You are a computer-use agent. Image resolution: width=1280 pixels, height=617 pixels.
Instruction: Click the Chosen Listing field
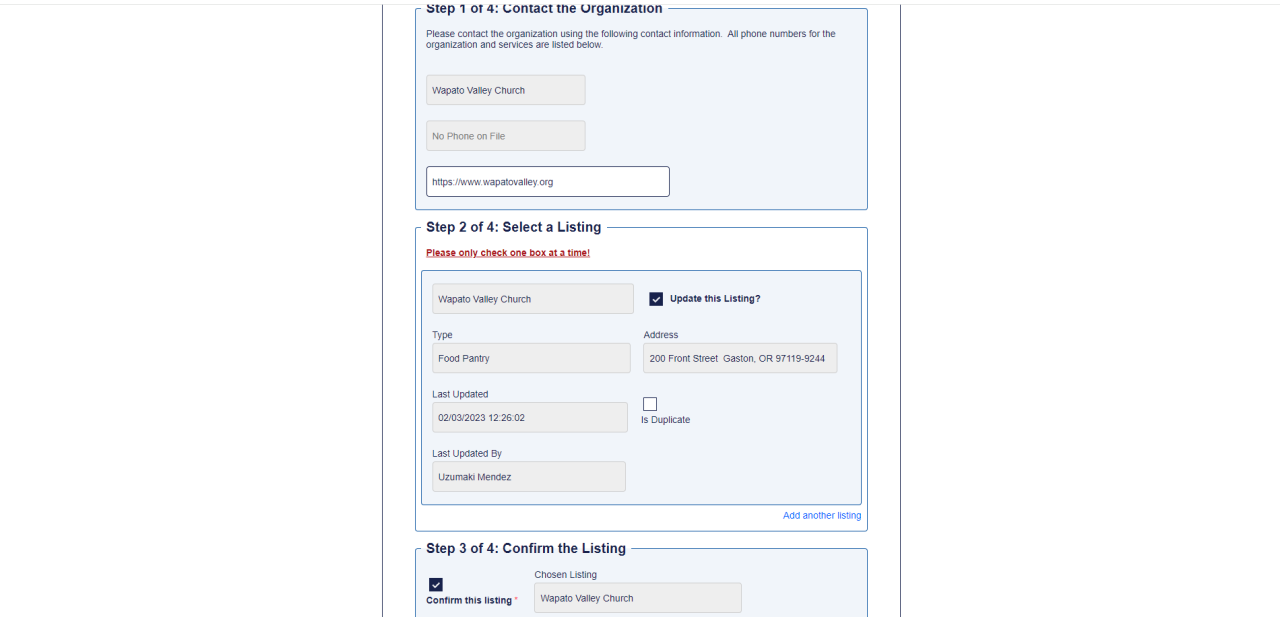[638, 598]
